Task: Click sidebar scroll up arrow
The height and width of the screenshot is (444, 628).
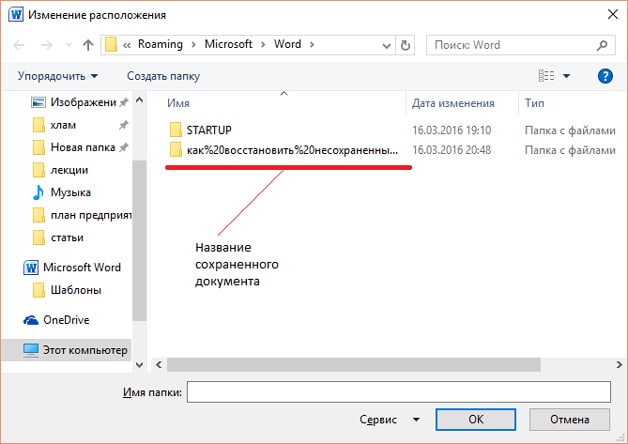Action: 139,100
